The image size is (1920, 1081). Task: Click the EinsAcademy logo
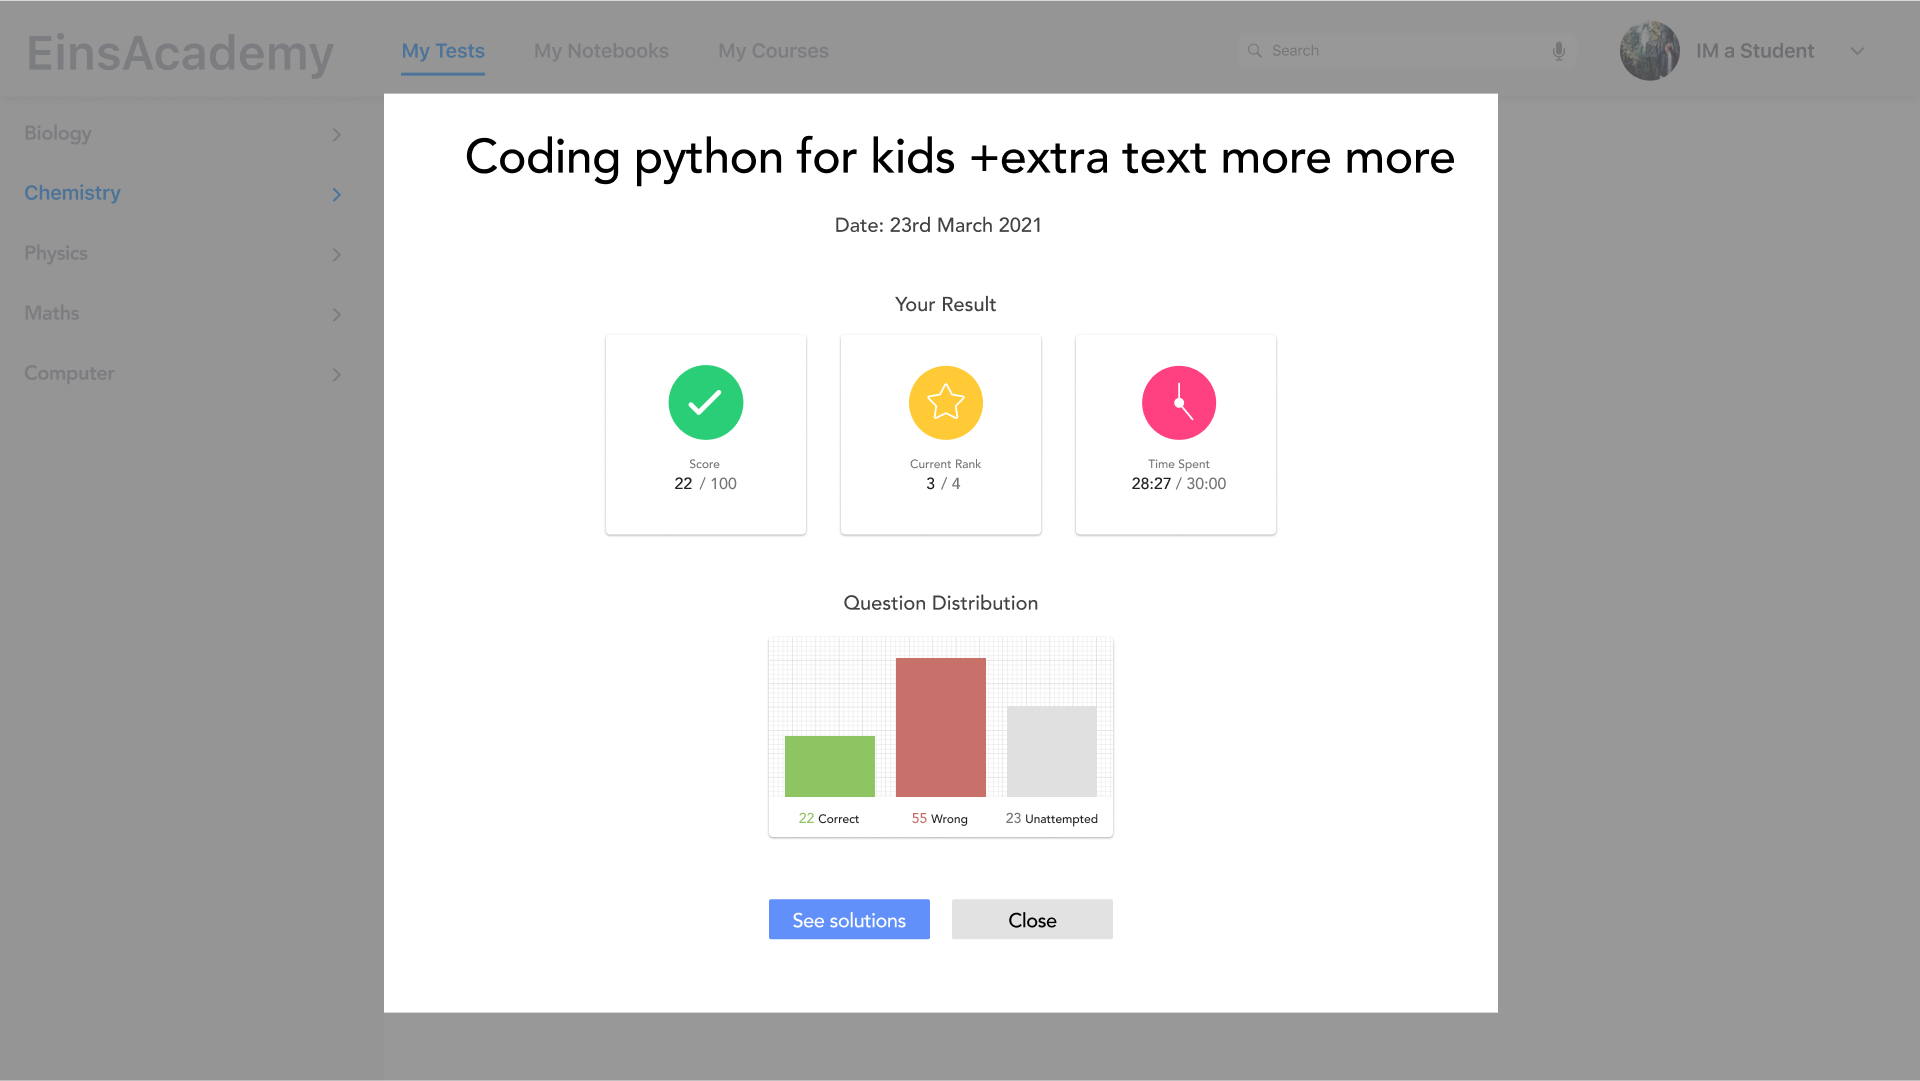click(x=180, y=53)
